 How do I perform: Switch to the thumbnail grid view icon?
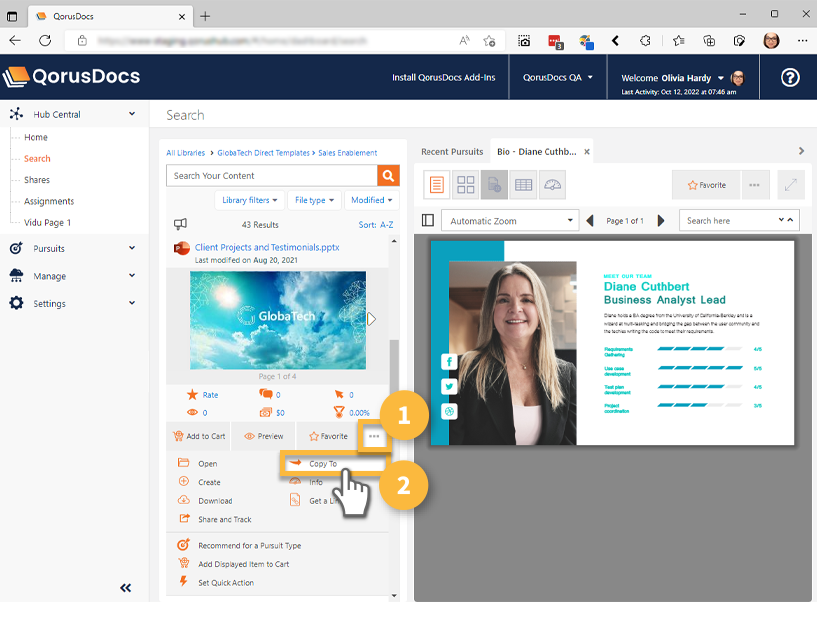point(465,184)
